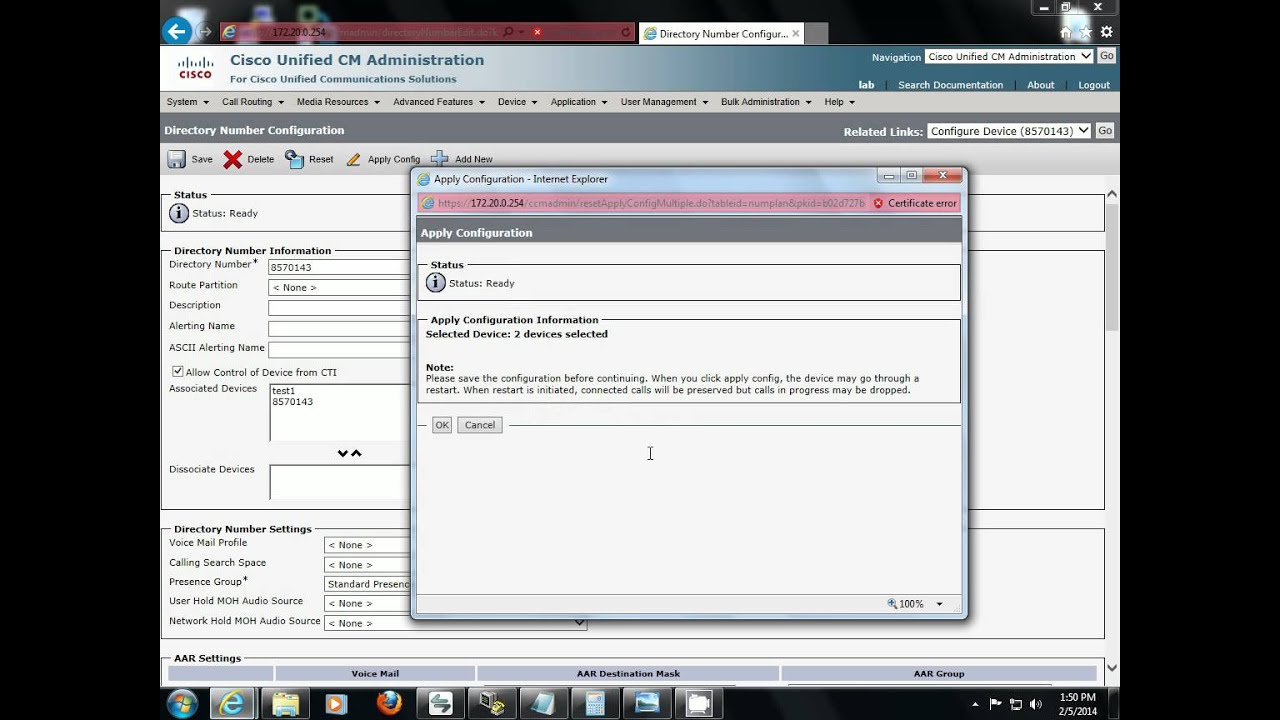This screenshot has width=1280, height=720.
Task: Open the Device menu
Action: click(517, 102)
